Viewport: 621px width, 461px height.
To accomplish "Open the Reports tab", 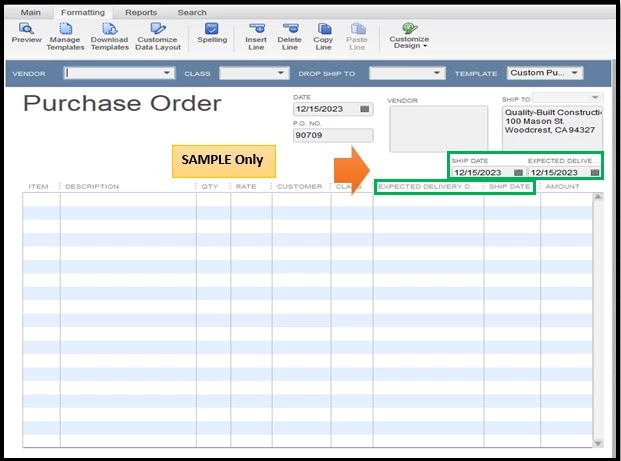I will point(141,12).
